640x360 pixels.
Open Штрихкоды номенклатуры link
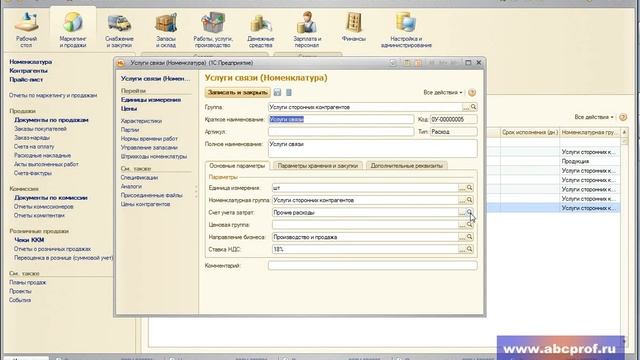point(154,156)
